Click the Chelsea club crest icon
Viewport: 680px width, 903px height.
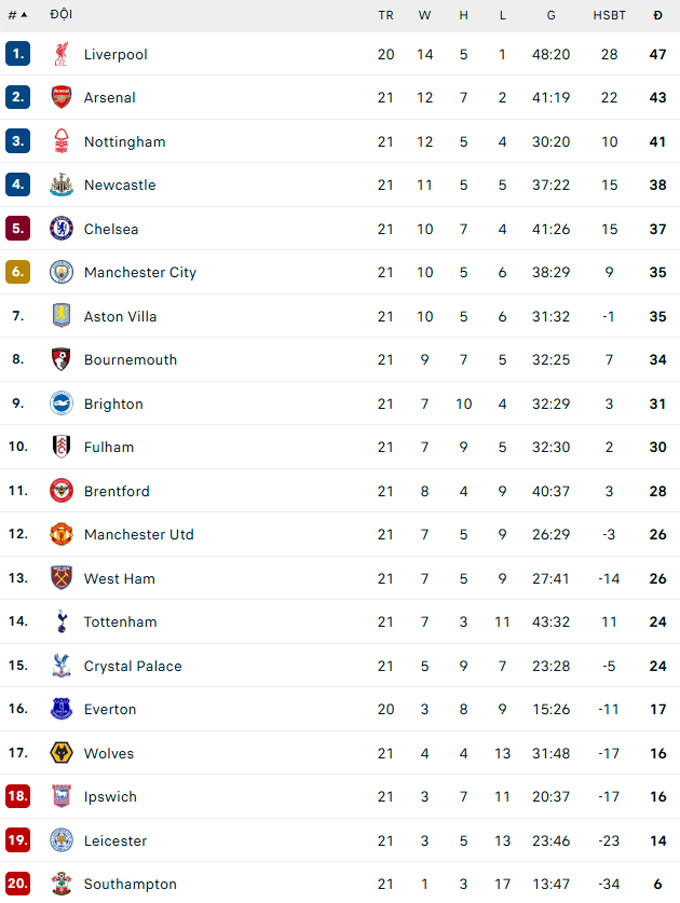[61, 229]
